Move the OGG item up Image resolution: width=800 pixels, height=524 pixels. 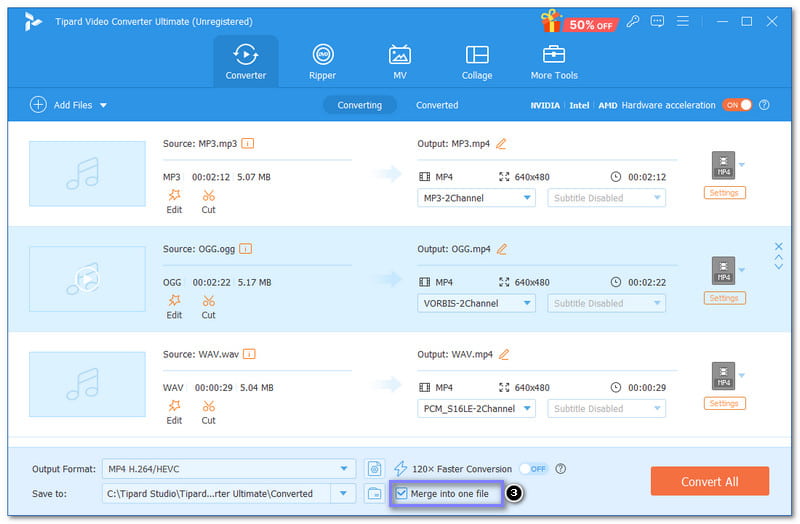tap(779, 257)
